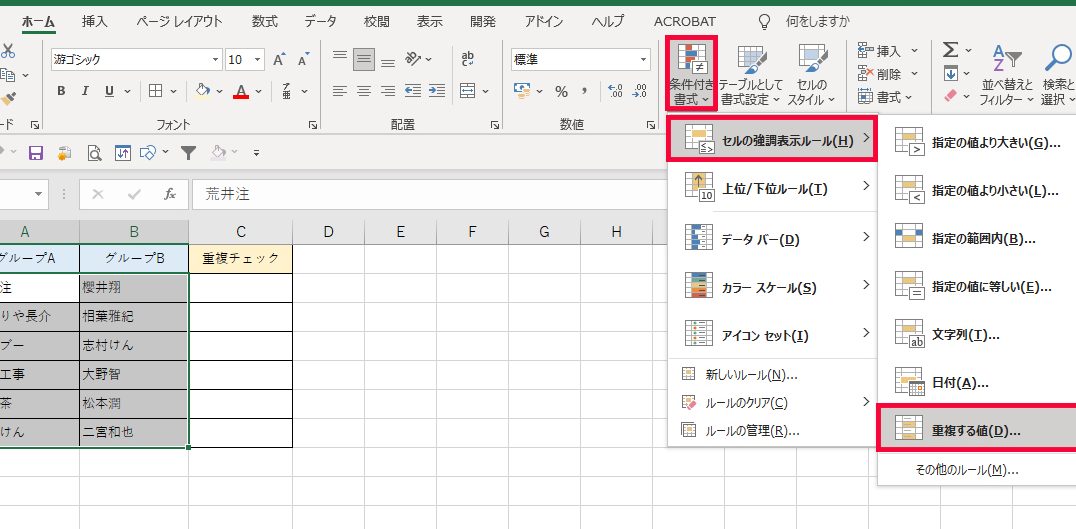Open number format dropdown 標準
The width and height of the screenshot is (1076, 529).
pyautogui.click(x=644, y=60)
